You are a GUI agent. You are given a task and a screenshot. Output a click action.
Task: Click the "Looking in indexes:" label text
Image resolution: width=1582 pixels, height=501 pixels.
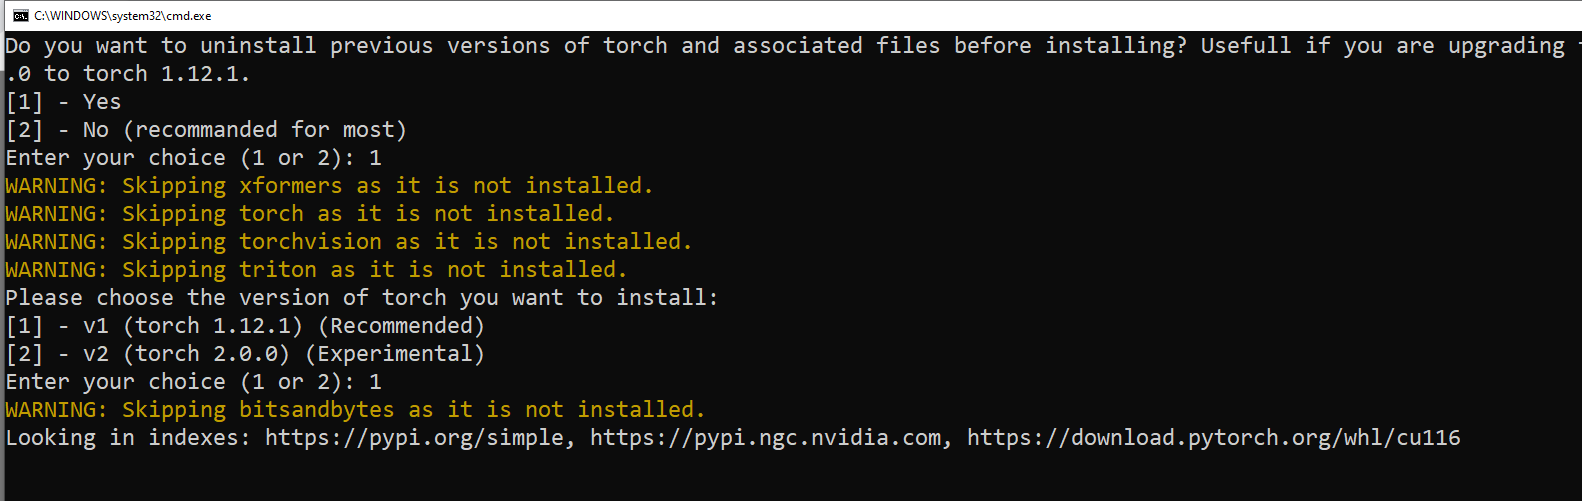pos(128,438)
